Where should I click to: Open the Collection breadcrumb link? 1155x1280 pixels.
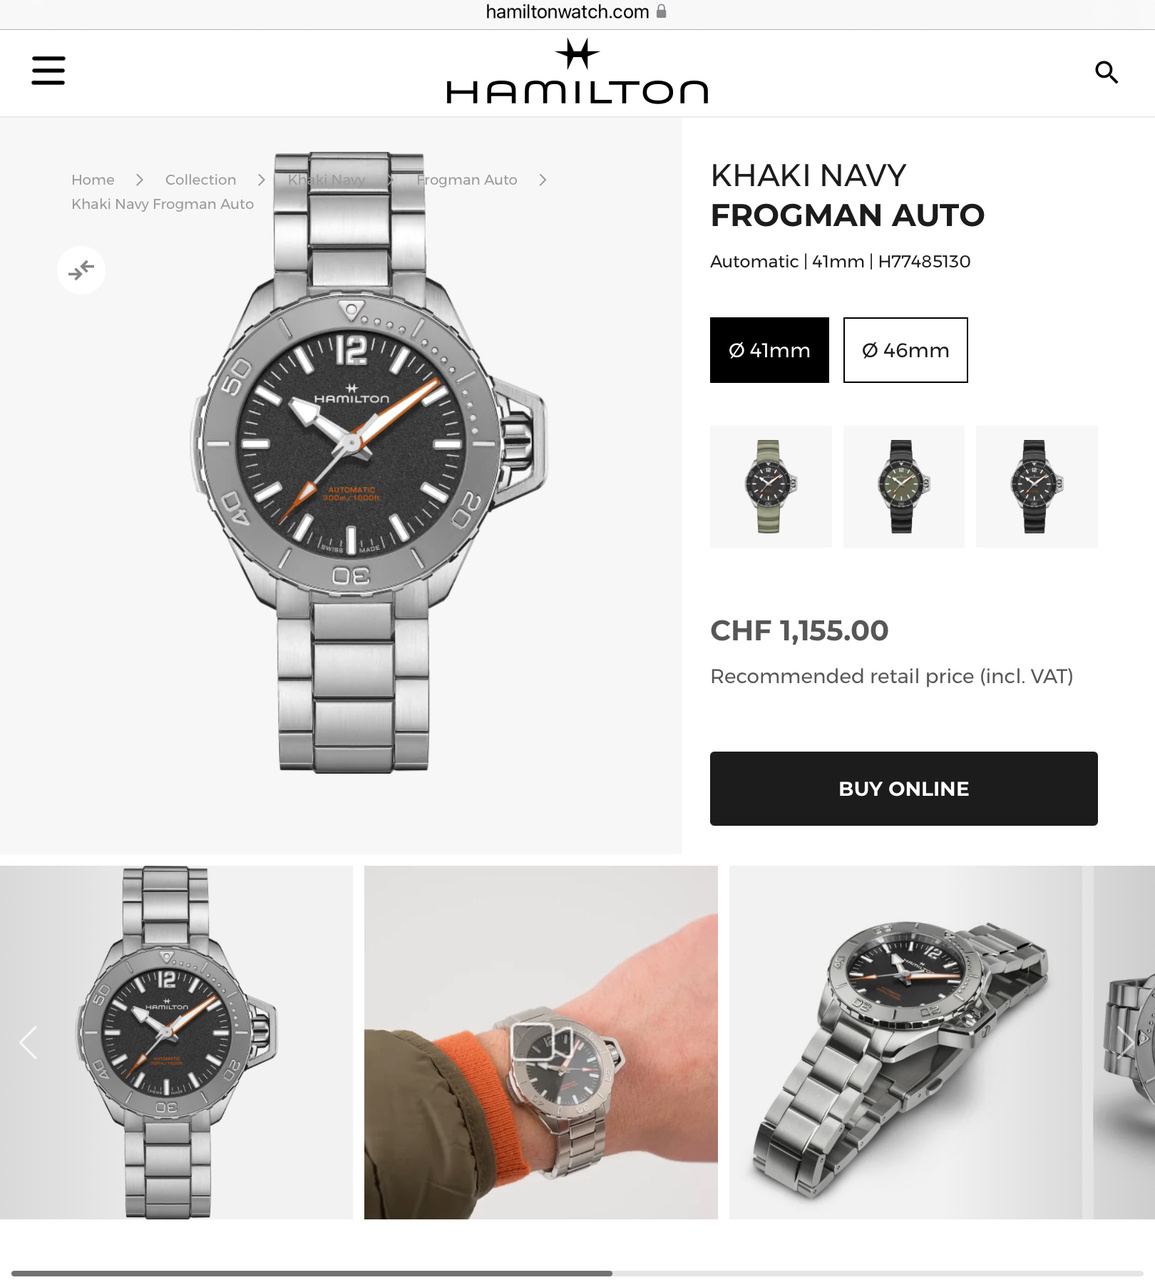[x=200, y=180]
